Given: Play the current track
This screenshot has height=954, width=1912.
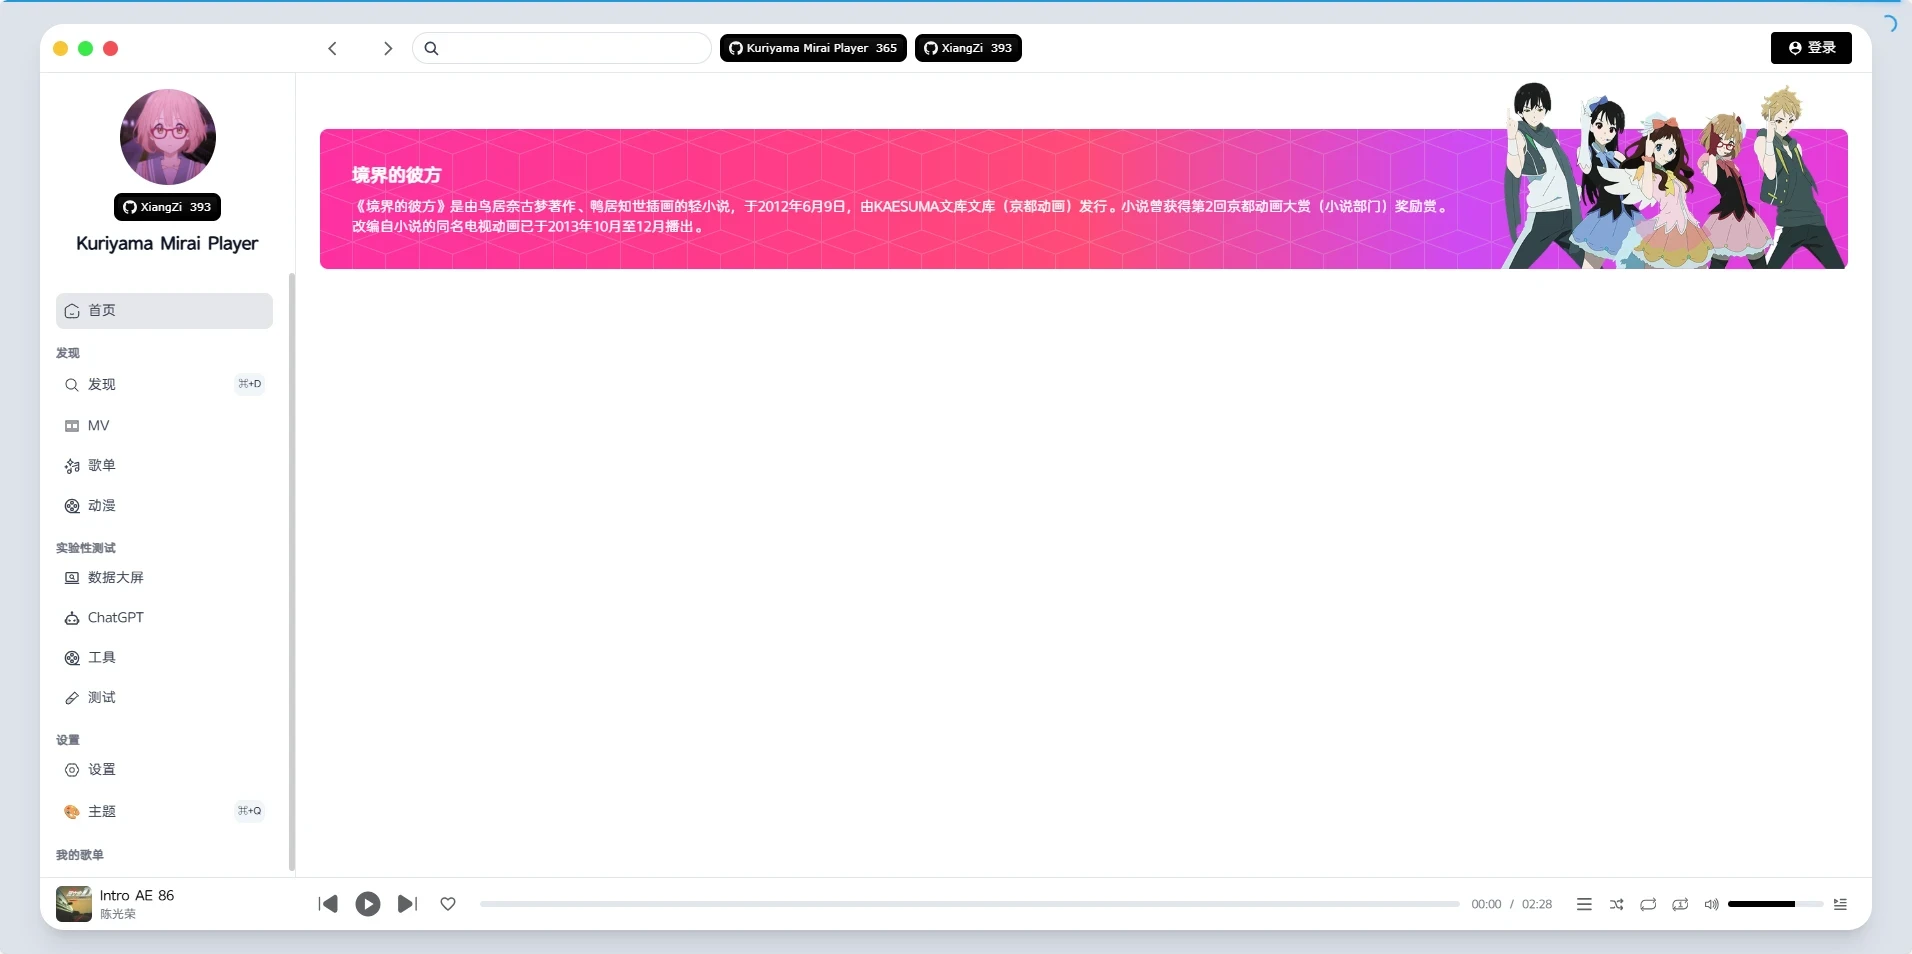Looking at the screenshot, I should click(368, 904).
